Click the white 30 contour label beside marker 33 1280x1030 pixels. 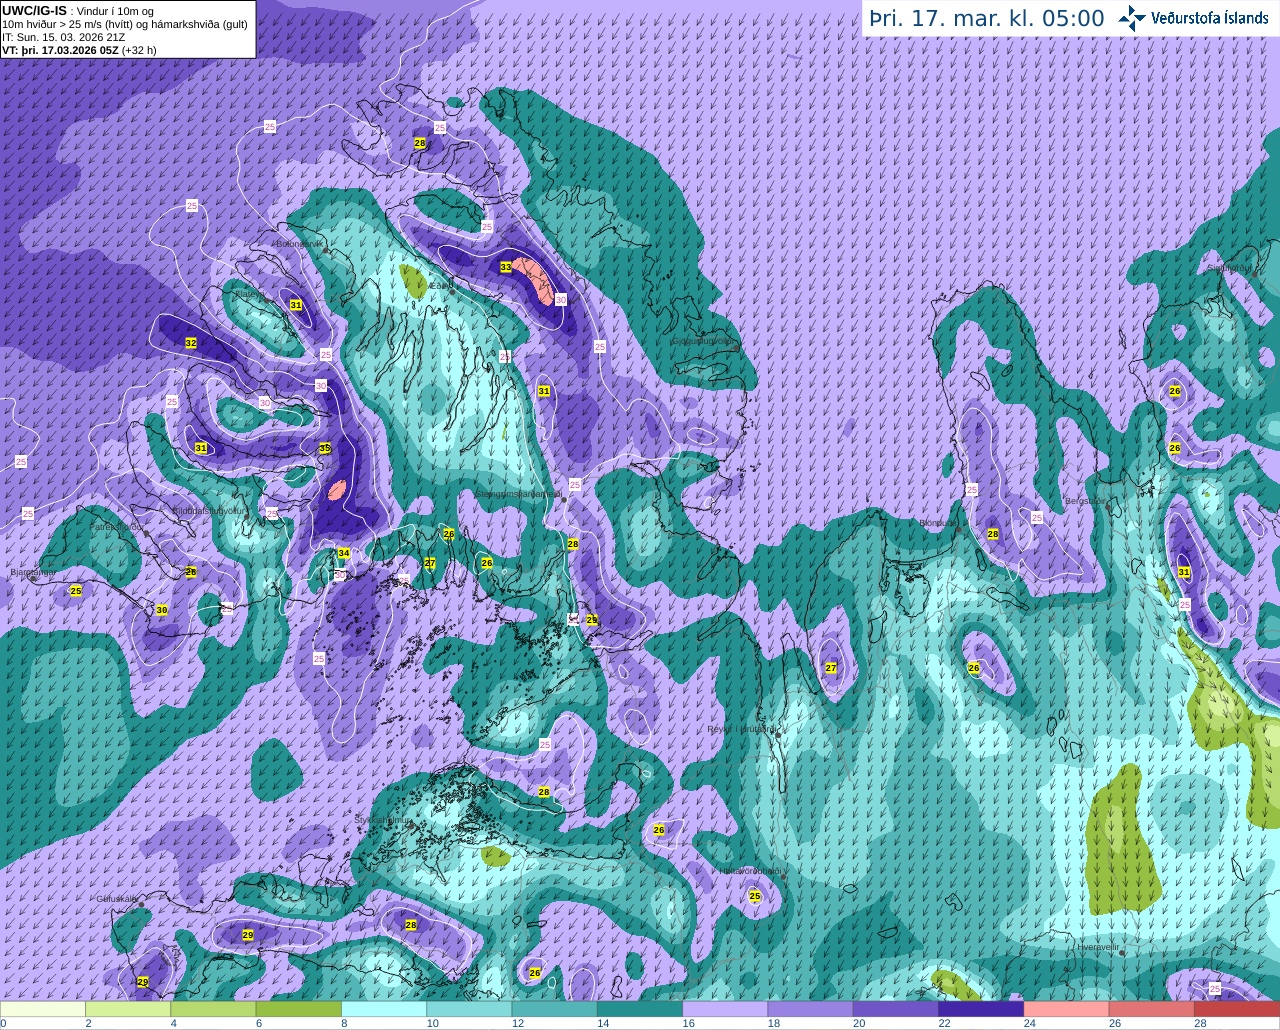click(561, 299)
